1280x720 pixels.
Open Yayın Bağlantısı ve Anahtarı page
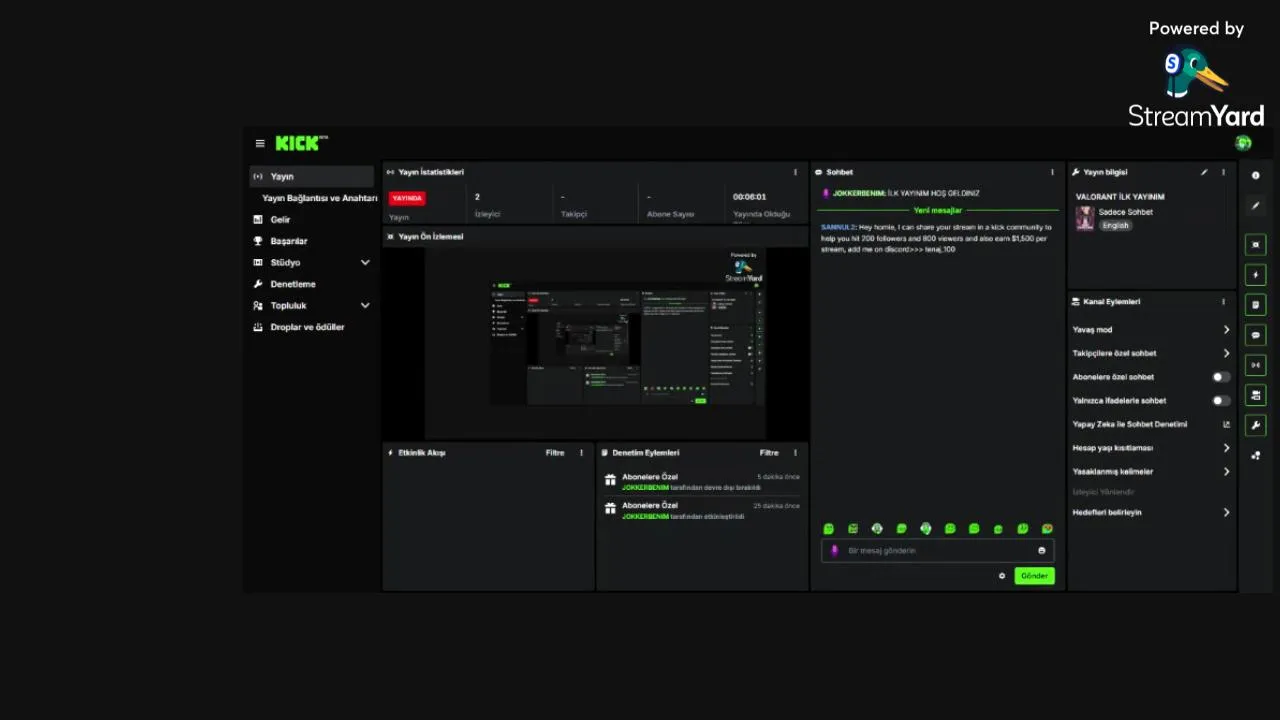pos(319,198)
